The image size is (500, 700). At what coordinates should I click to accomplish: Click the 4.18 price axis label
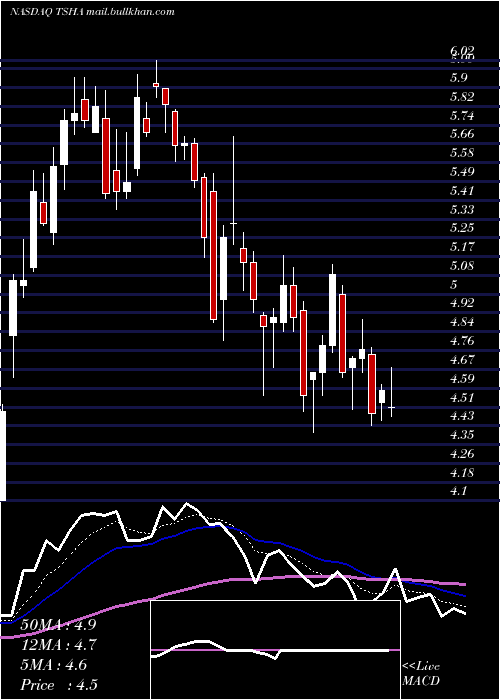pos(462,472)
